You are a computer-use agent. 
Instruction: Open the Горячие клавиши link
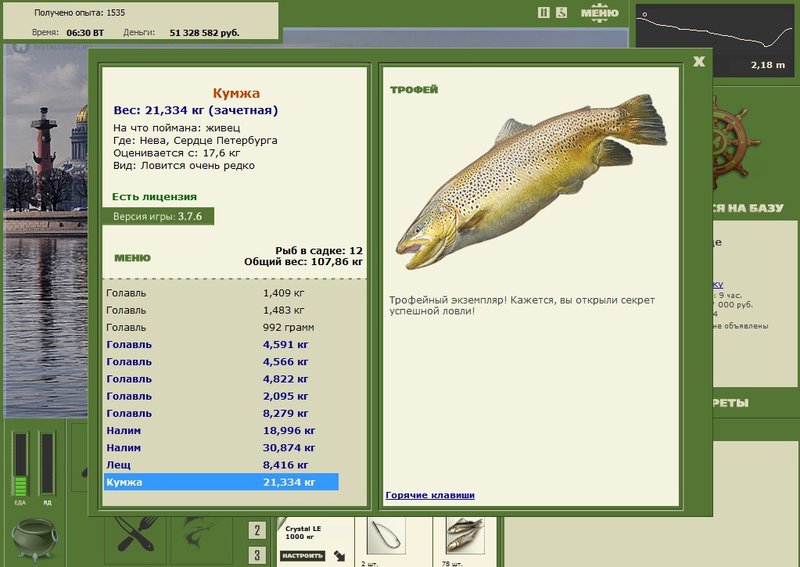pos(430,495)
